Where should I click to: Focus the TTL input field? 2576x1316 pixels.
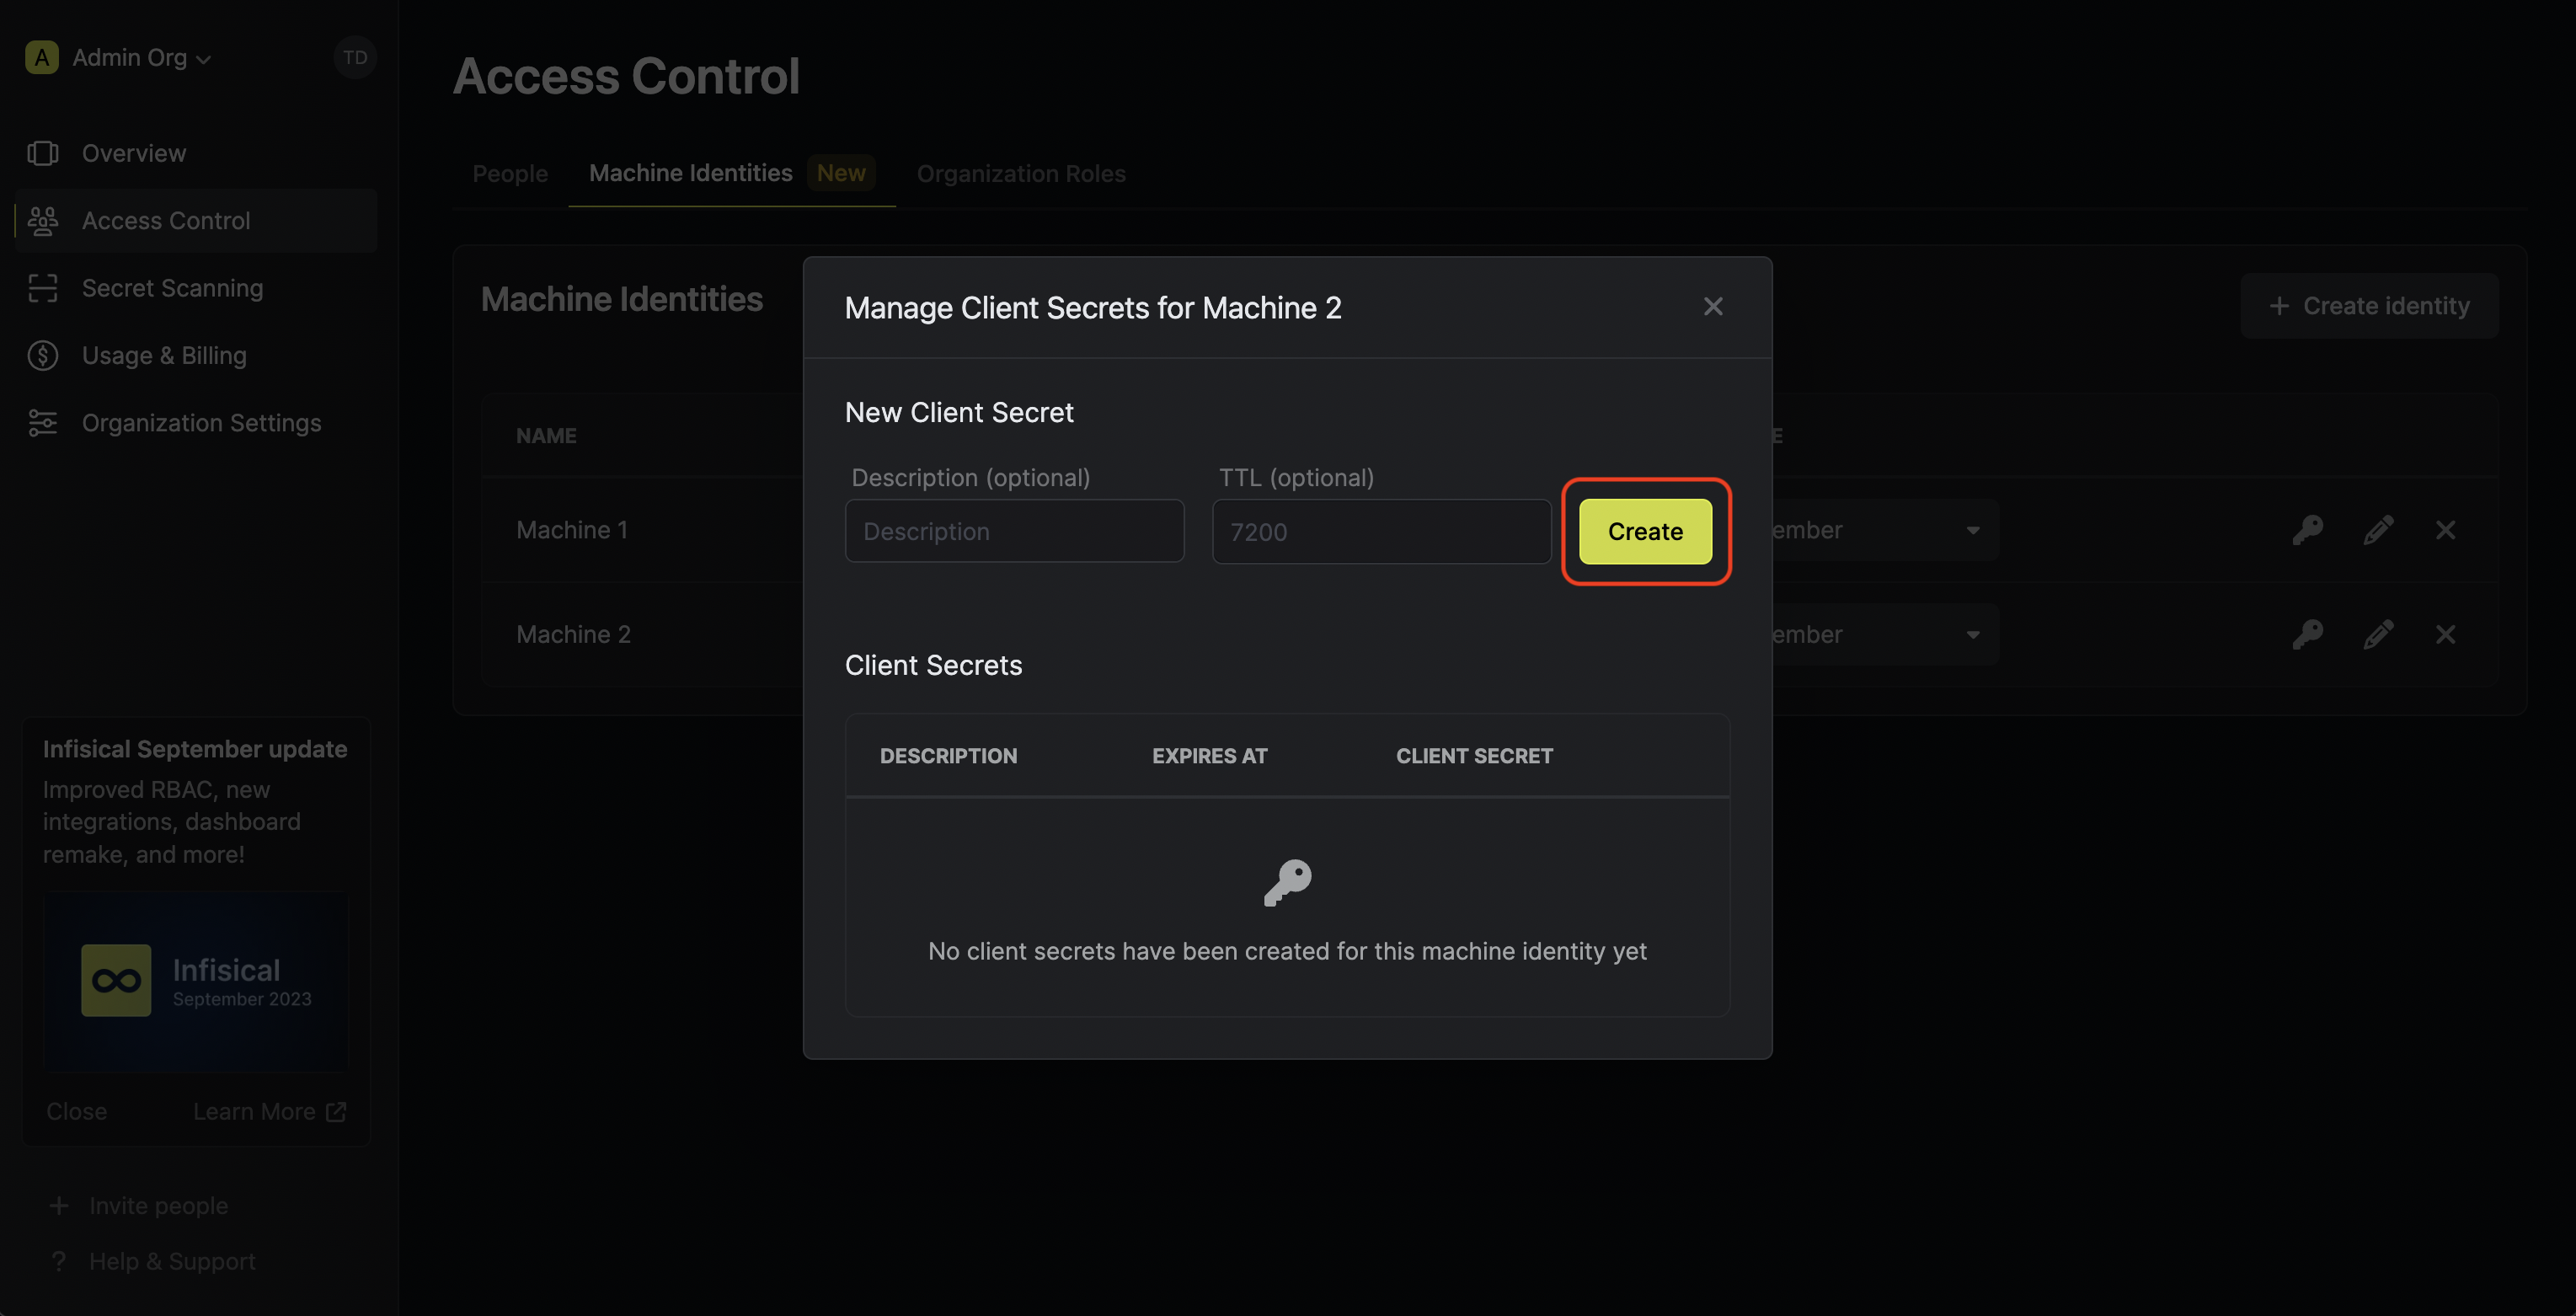[x=1381, y=531]
